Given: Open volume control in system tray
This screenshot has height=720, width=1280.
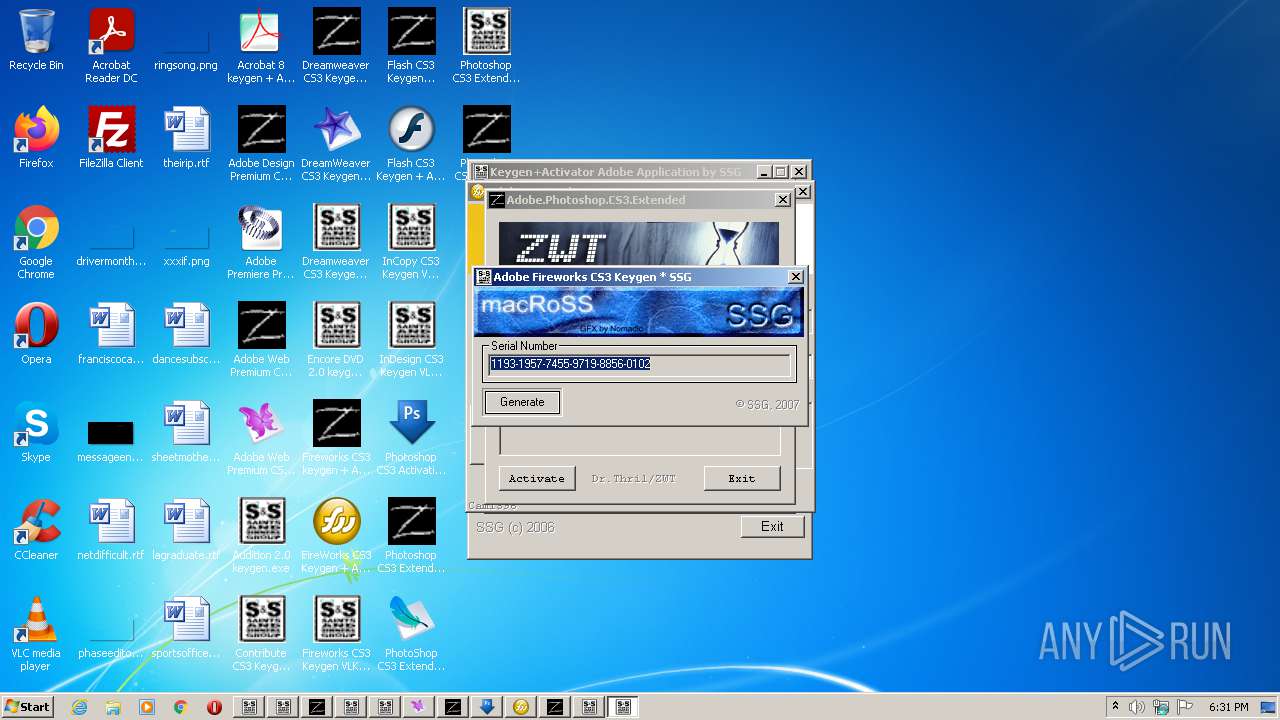Looking at the screenshot, I should click(1137, 707).
